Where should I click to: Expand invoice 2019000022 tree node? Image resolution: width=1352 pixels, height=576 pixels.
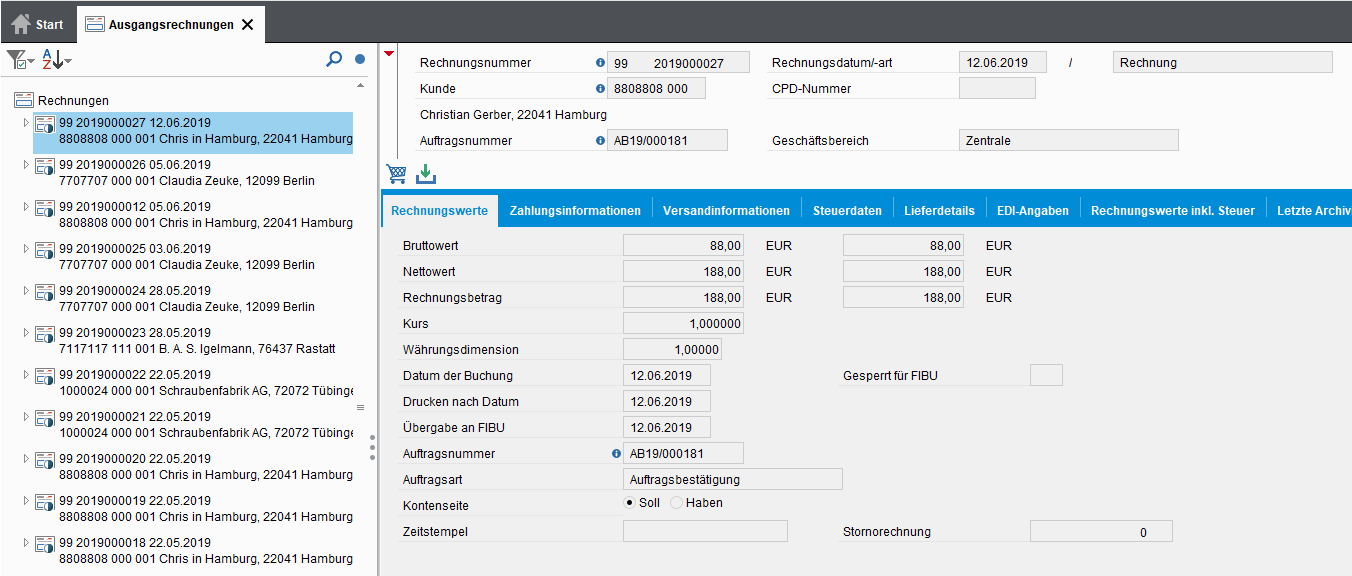(x=26, y=374)
